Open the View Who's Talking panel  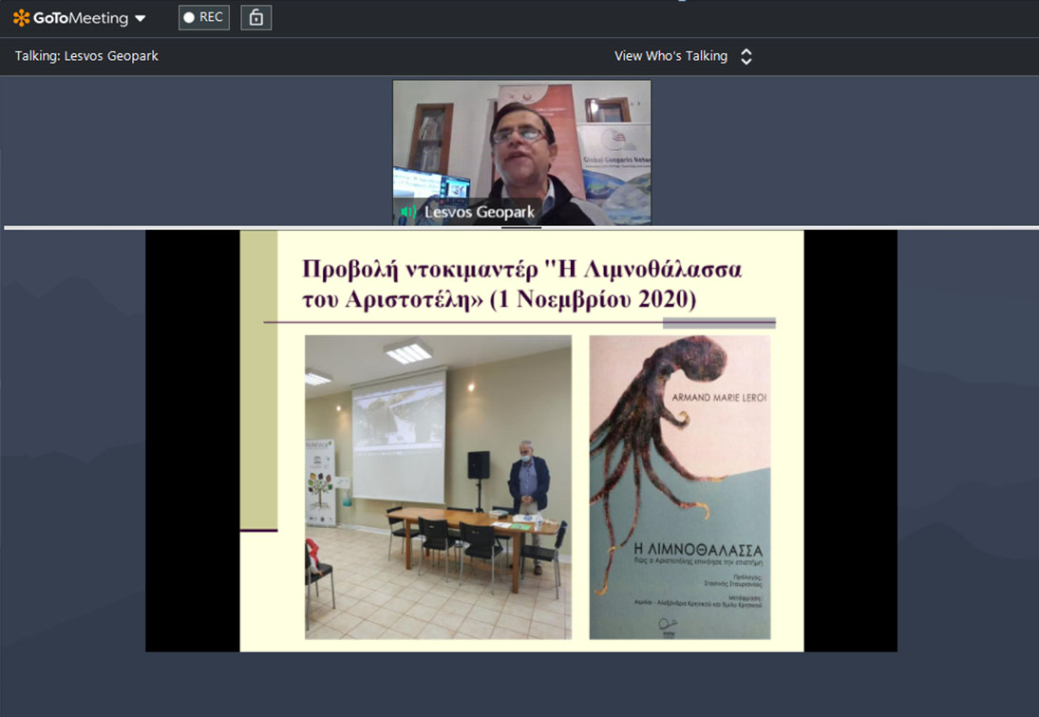[x=670, y=56]
